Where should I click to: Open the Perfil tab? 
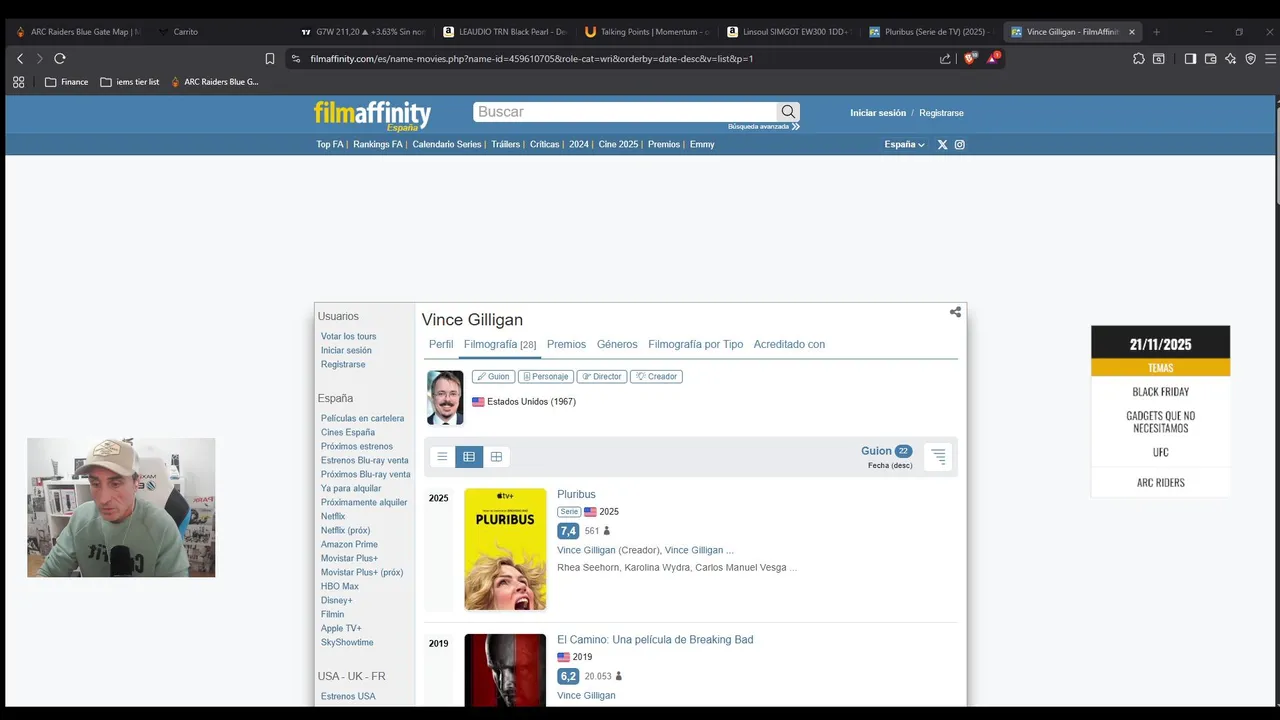tap(441, 345)
